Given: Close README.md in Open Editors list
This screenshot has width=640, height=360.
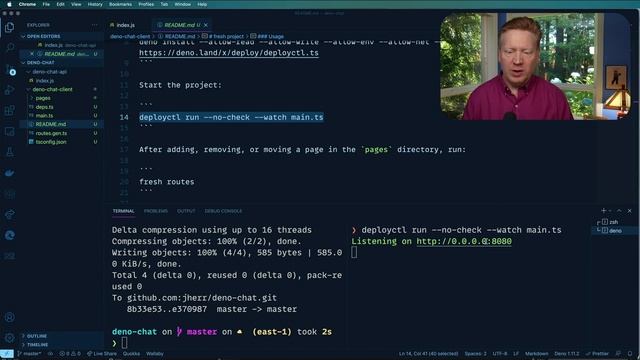Looking at the screenshot, I should (x=32, y=54).
